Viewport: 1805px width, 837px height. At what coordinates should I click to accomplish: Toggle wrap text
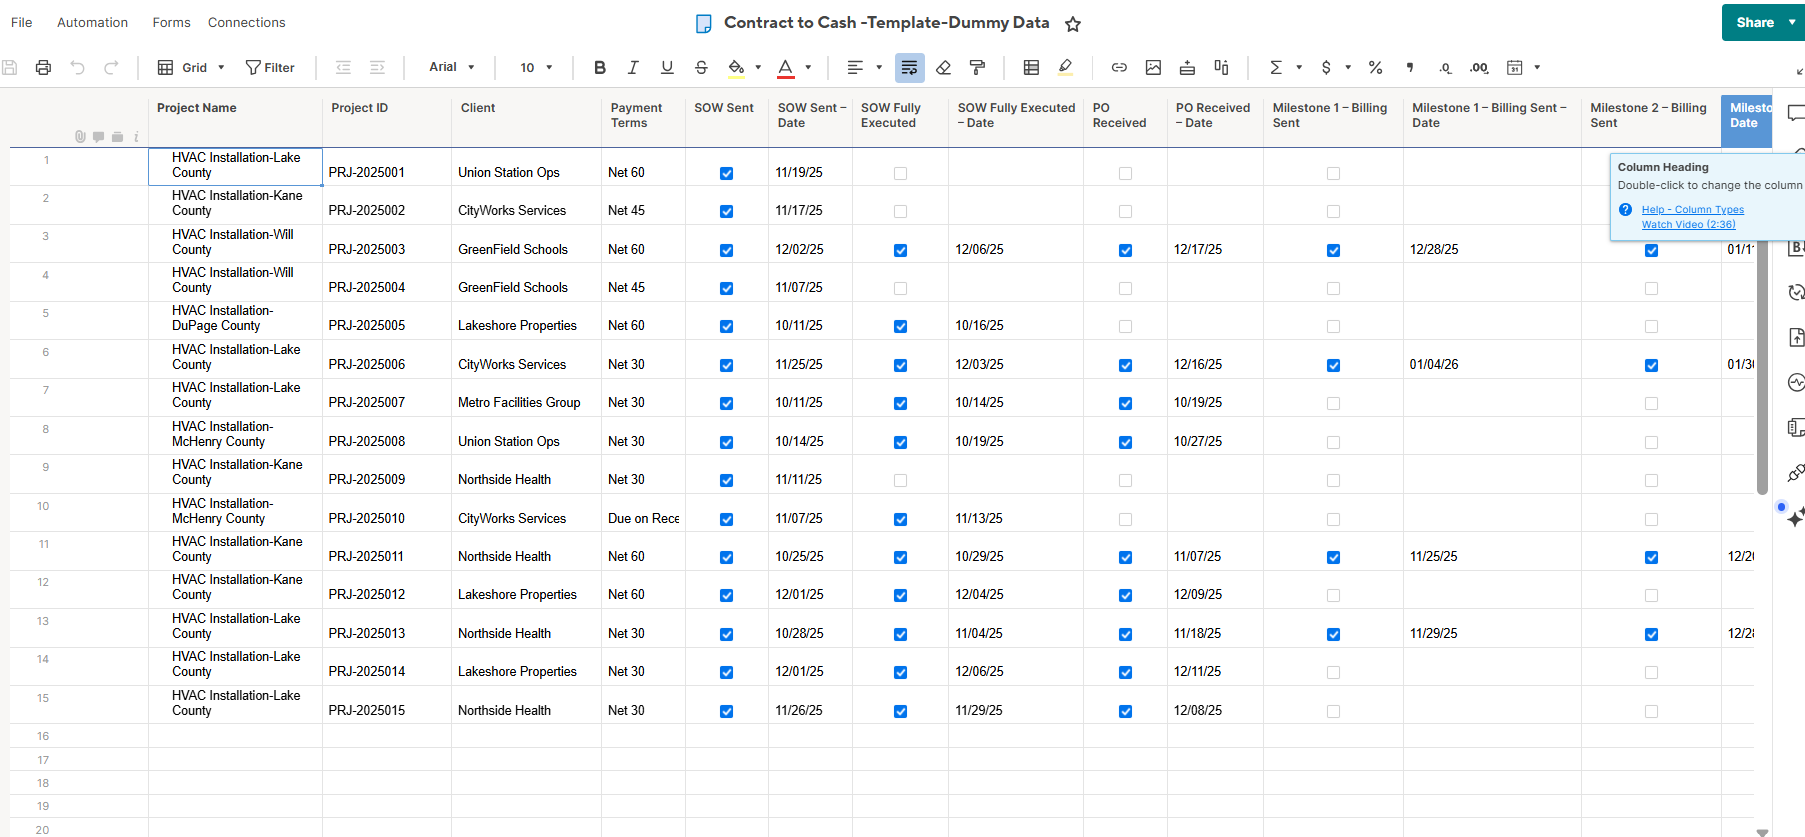[909, 67]
